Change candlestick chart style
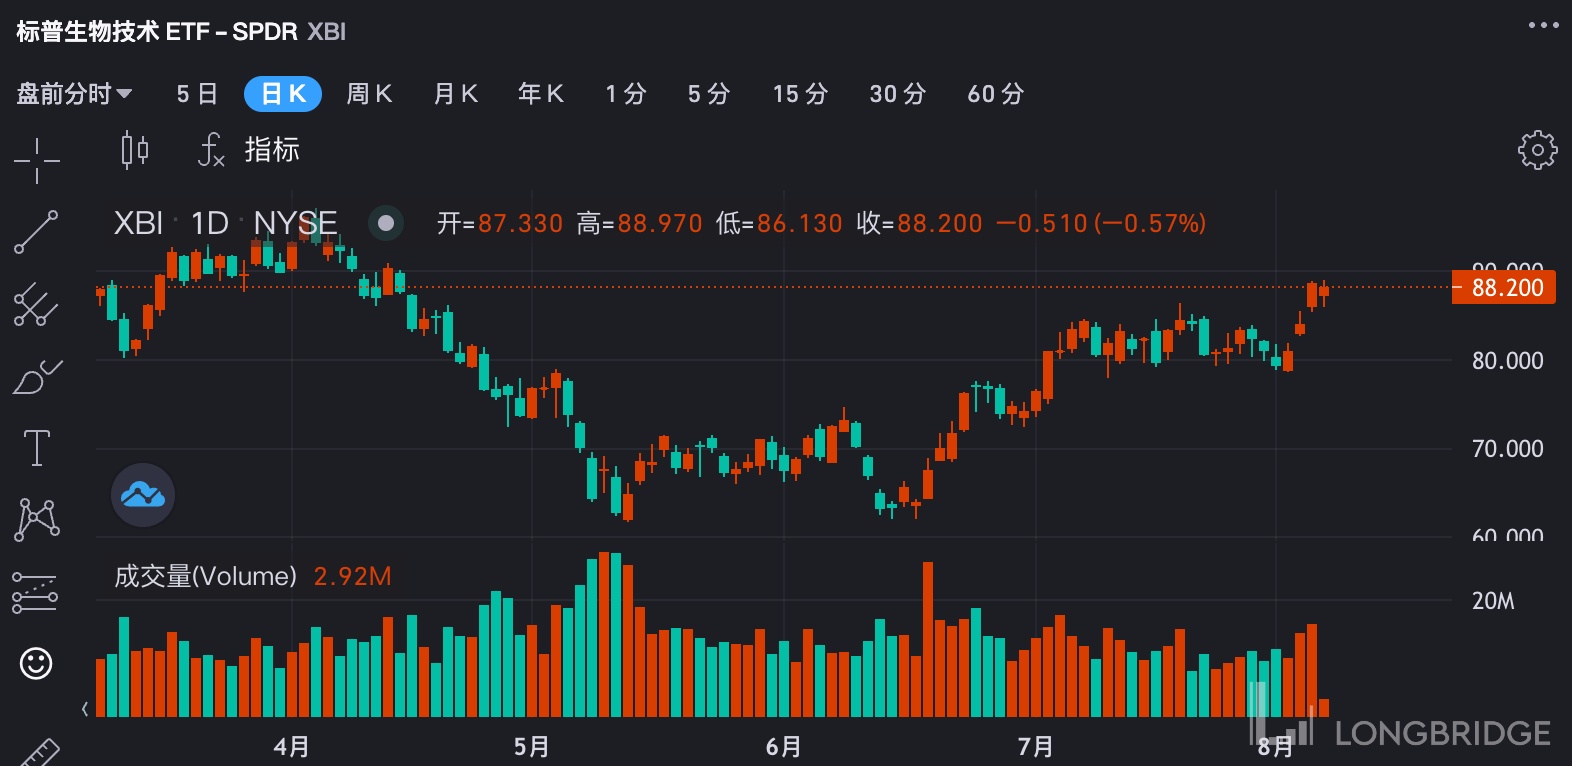 [135, 150]
